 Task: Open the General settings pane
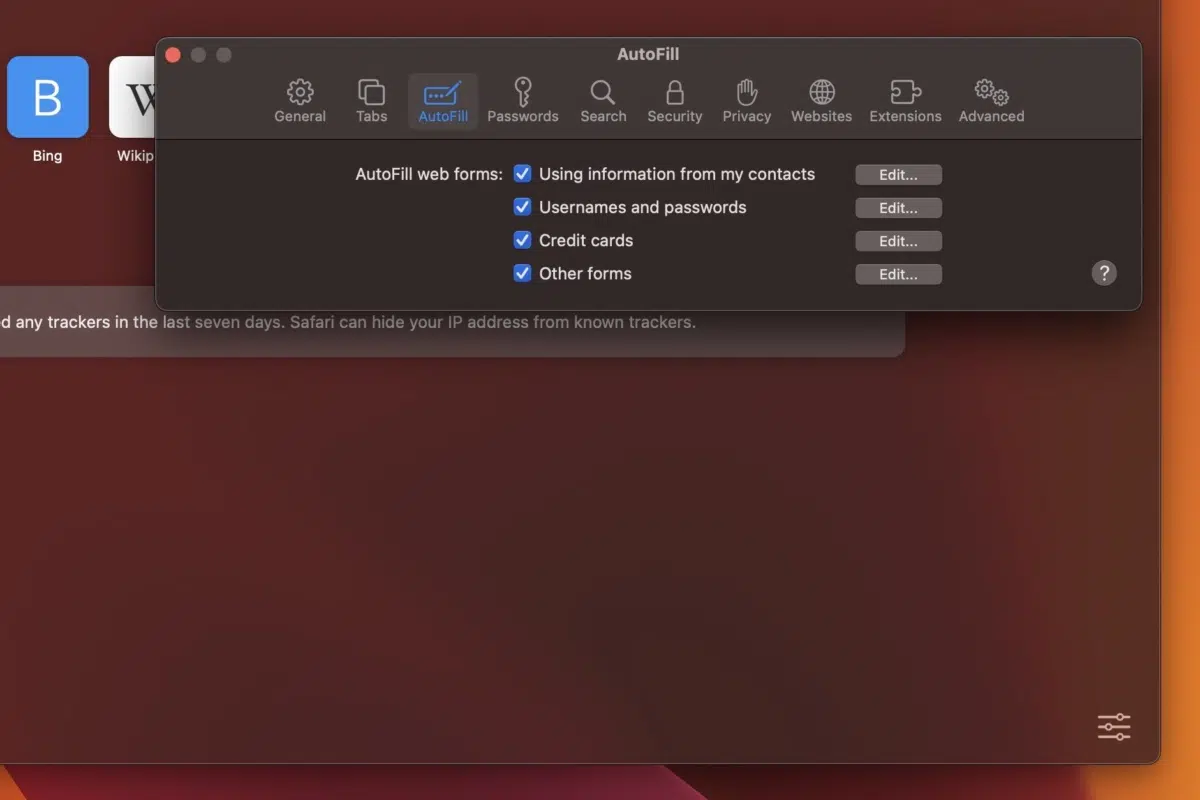[x=300, y=100]
